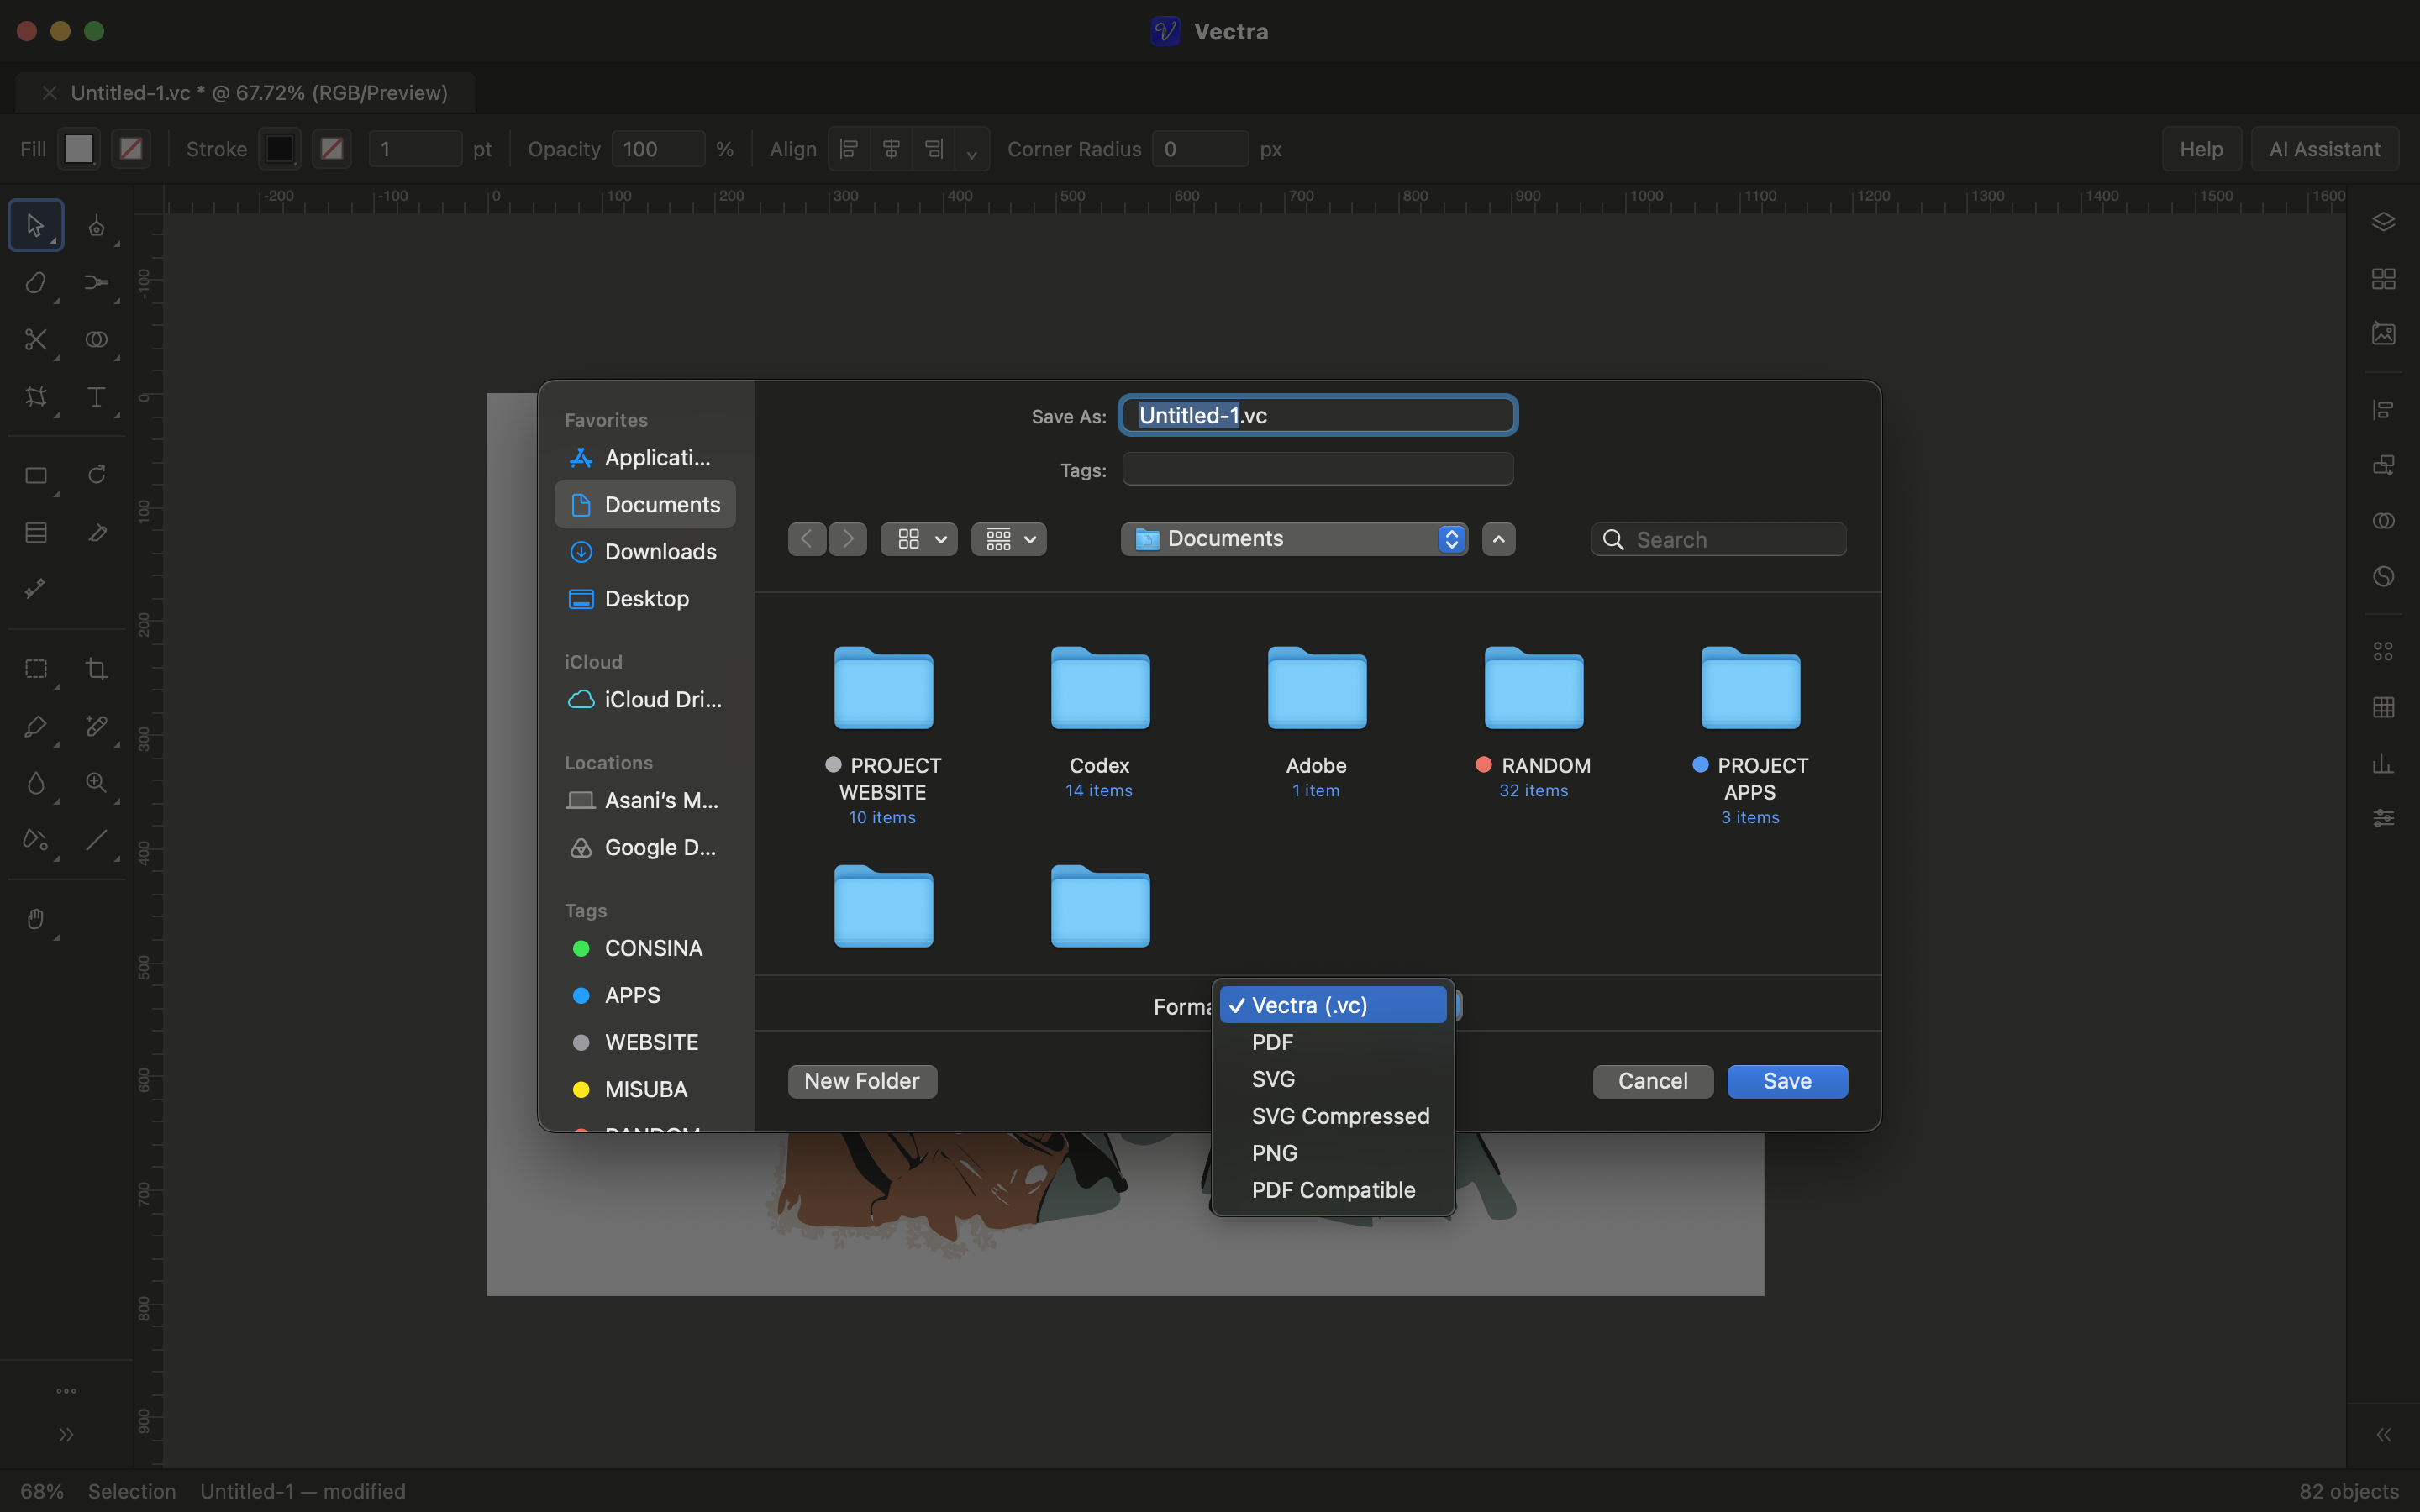Select the Rotate tool
Image resolution: width=2420 pixels, height=1512 pixels.
coord(96,475)
